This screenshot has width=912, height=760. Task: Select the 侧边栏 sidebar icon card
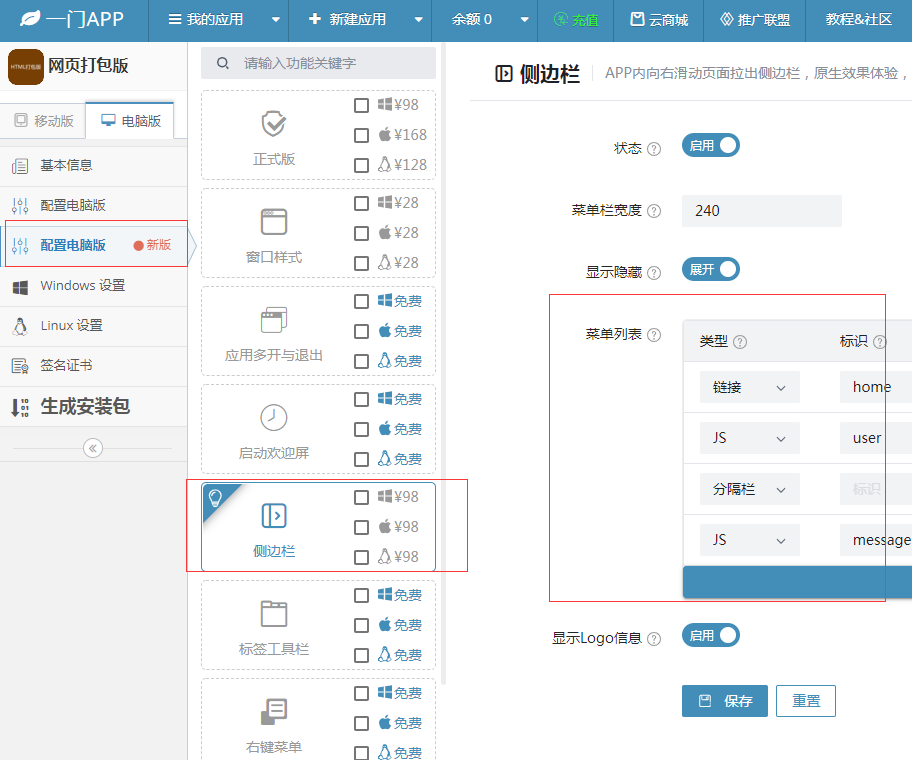pos(273,516)
